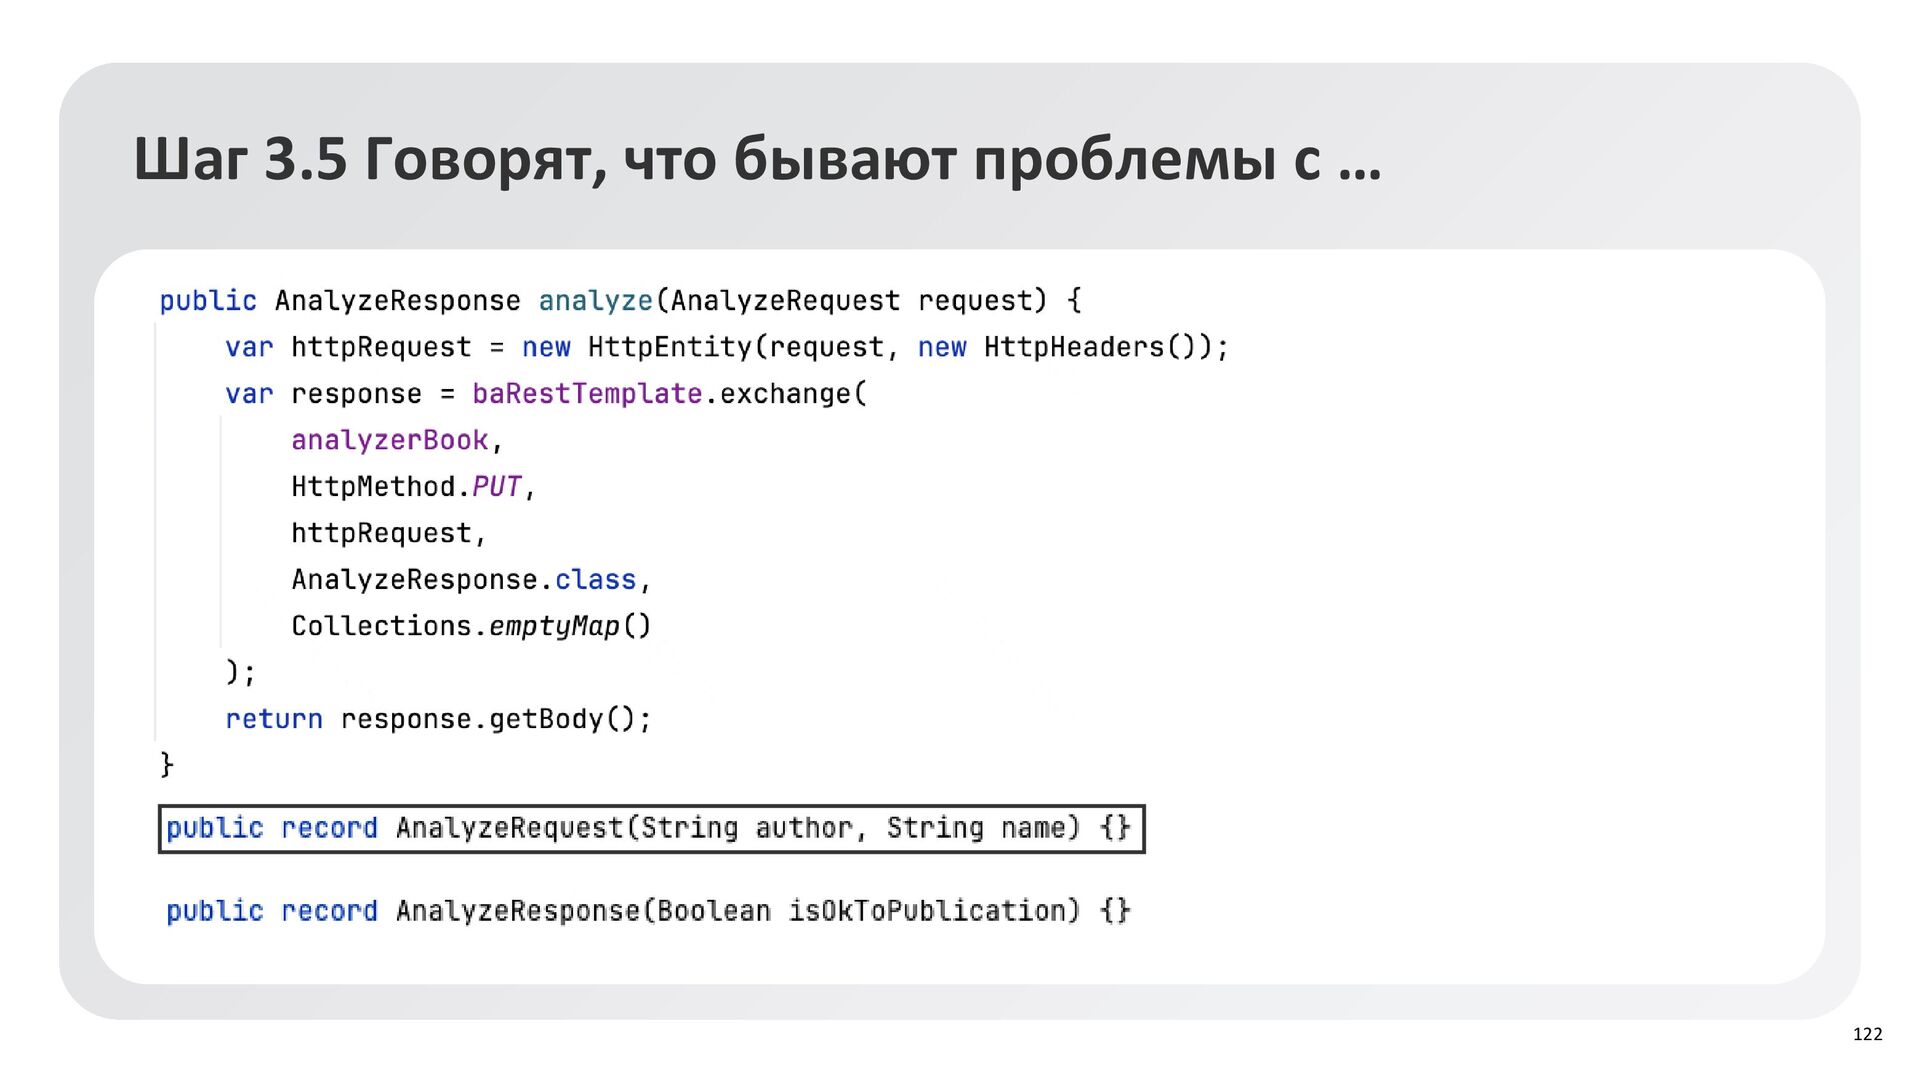Click the 'var httpRequest' declaration
The width and height of the screenshot is (1920, 1082).
point(347,347)
